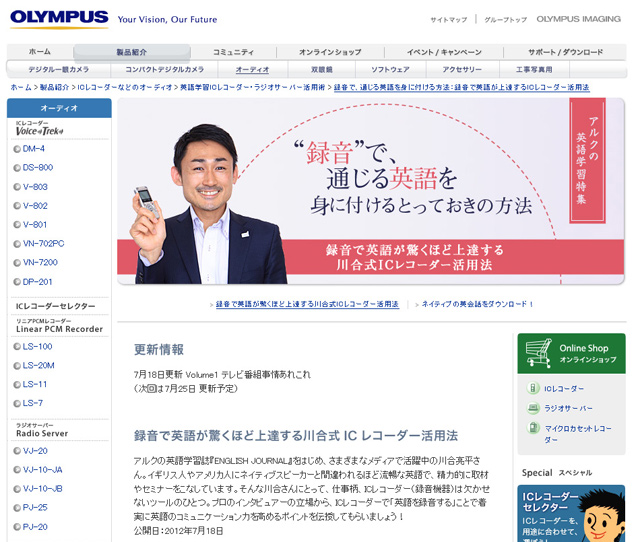
Task: Open 双眼鏡 submenu item
Action: [x=322, y=69]
